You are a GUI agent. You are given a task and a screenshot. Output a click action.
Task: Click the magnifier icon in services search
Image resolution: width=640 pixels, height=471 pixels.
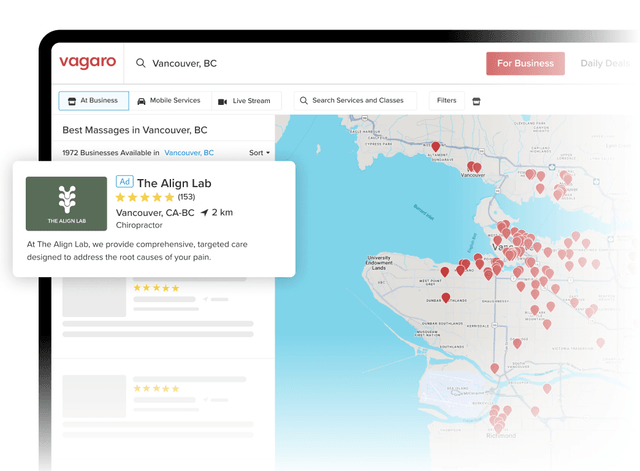tap(304, 100)
